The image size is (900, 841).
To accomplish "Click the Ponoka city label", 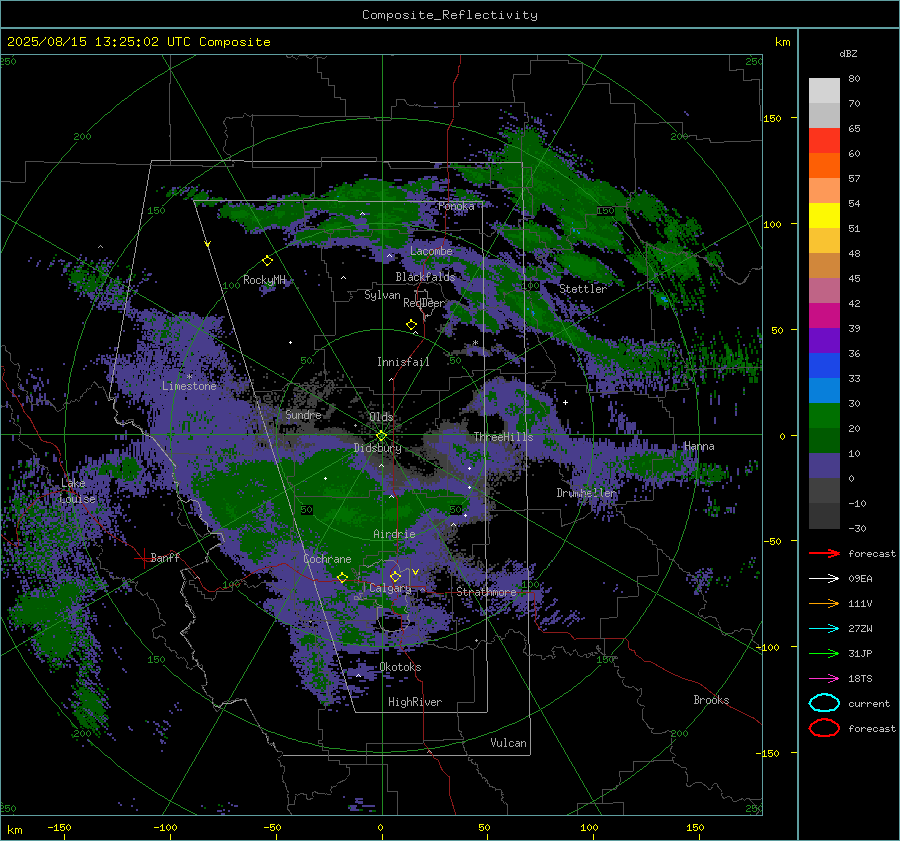I will tap(456, 206).
